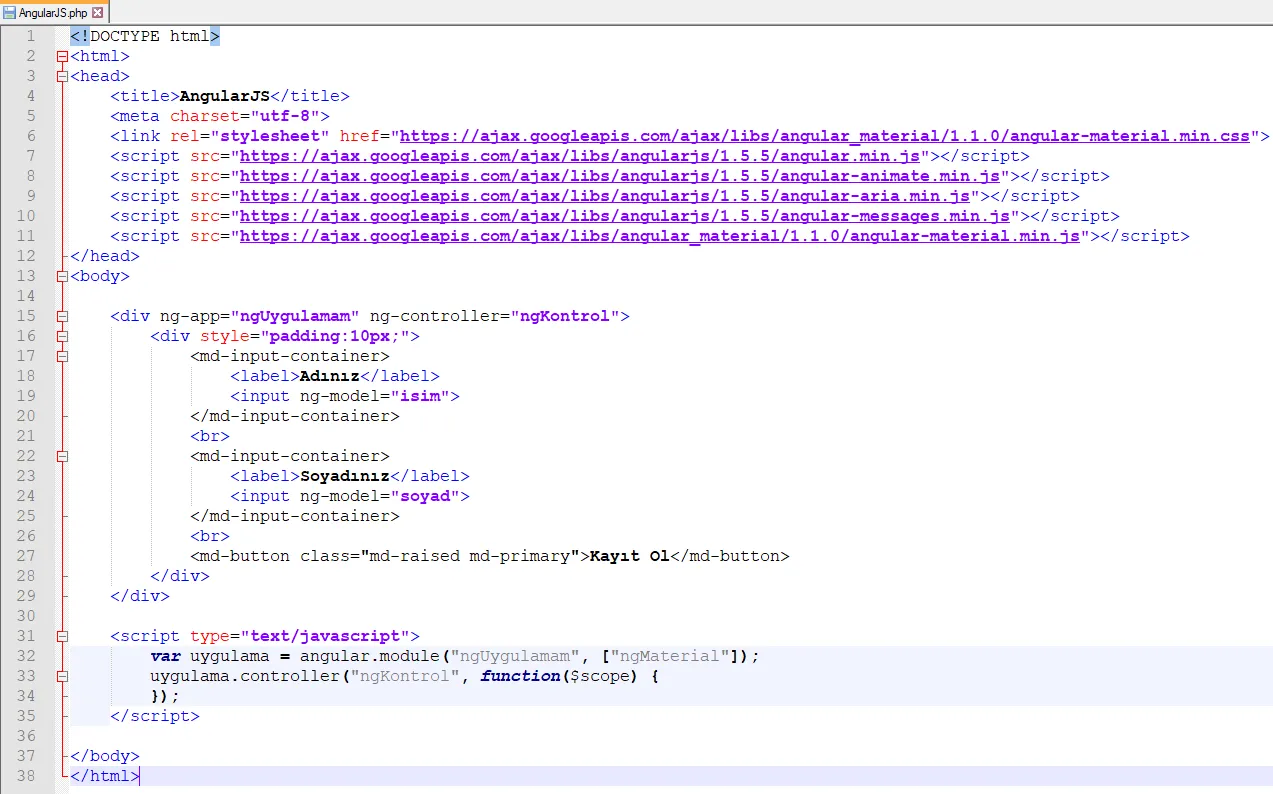This screenshot has width=1273, height=794.
Task: Fold the controller function on line 33
Action: [62, 676]
